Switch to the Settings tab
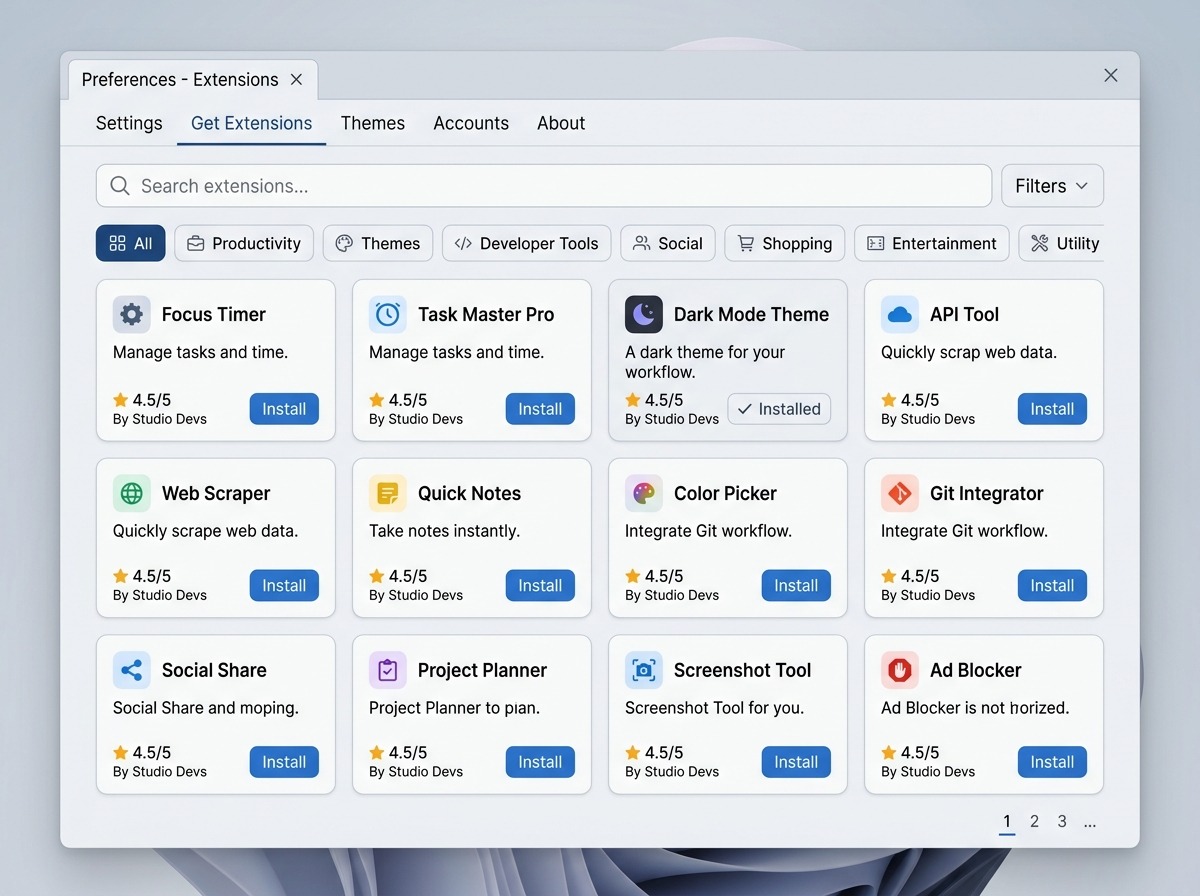Viewport: 1200px width, 896px height. [129, 123]
